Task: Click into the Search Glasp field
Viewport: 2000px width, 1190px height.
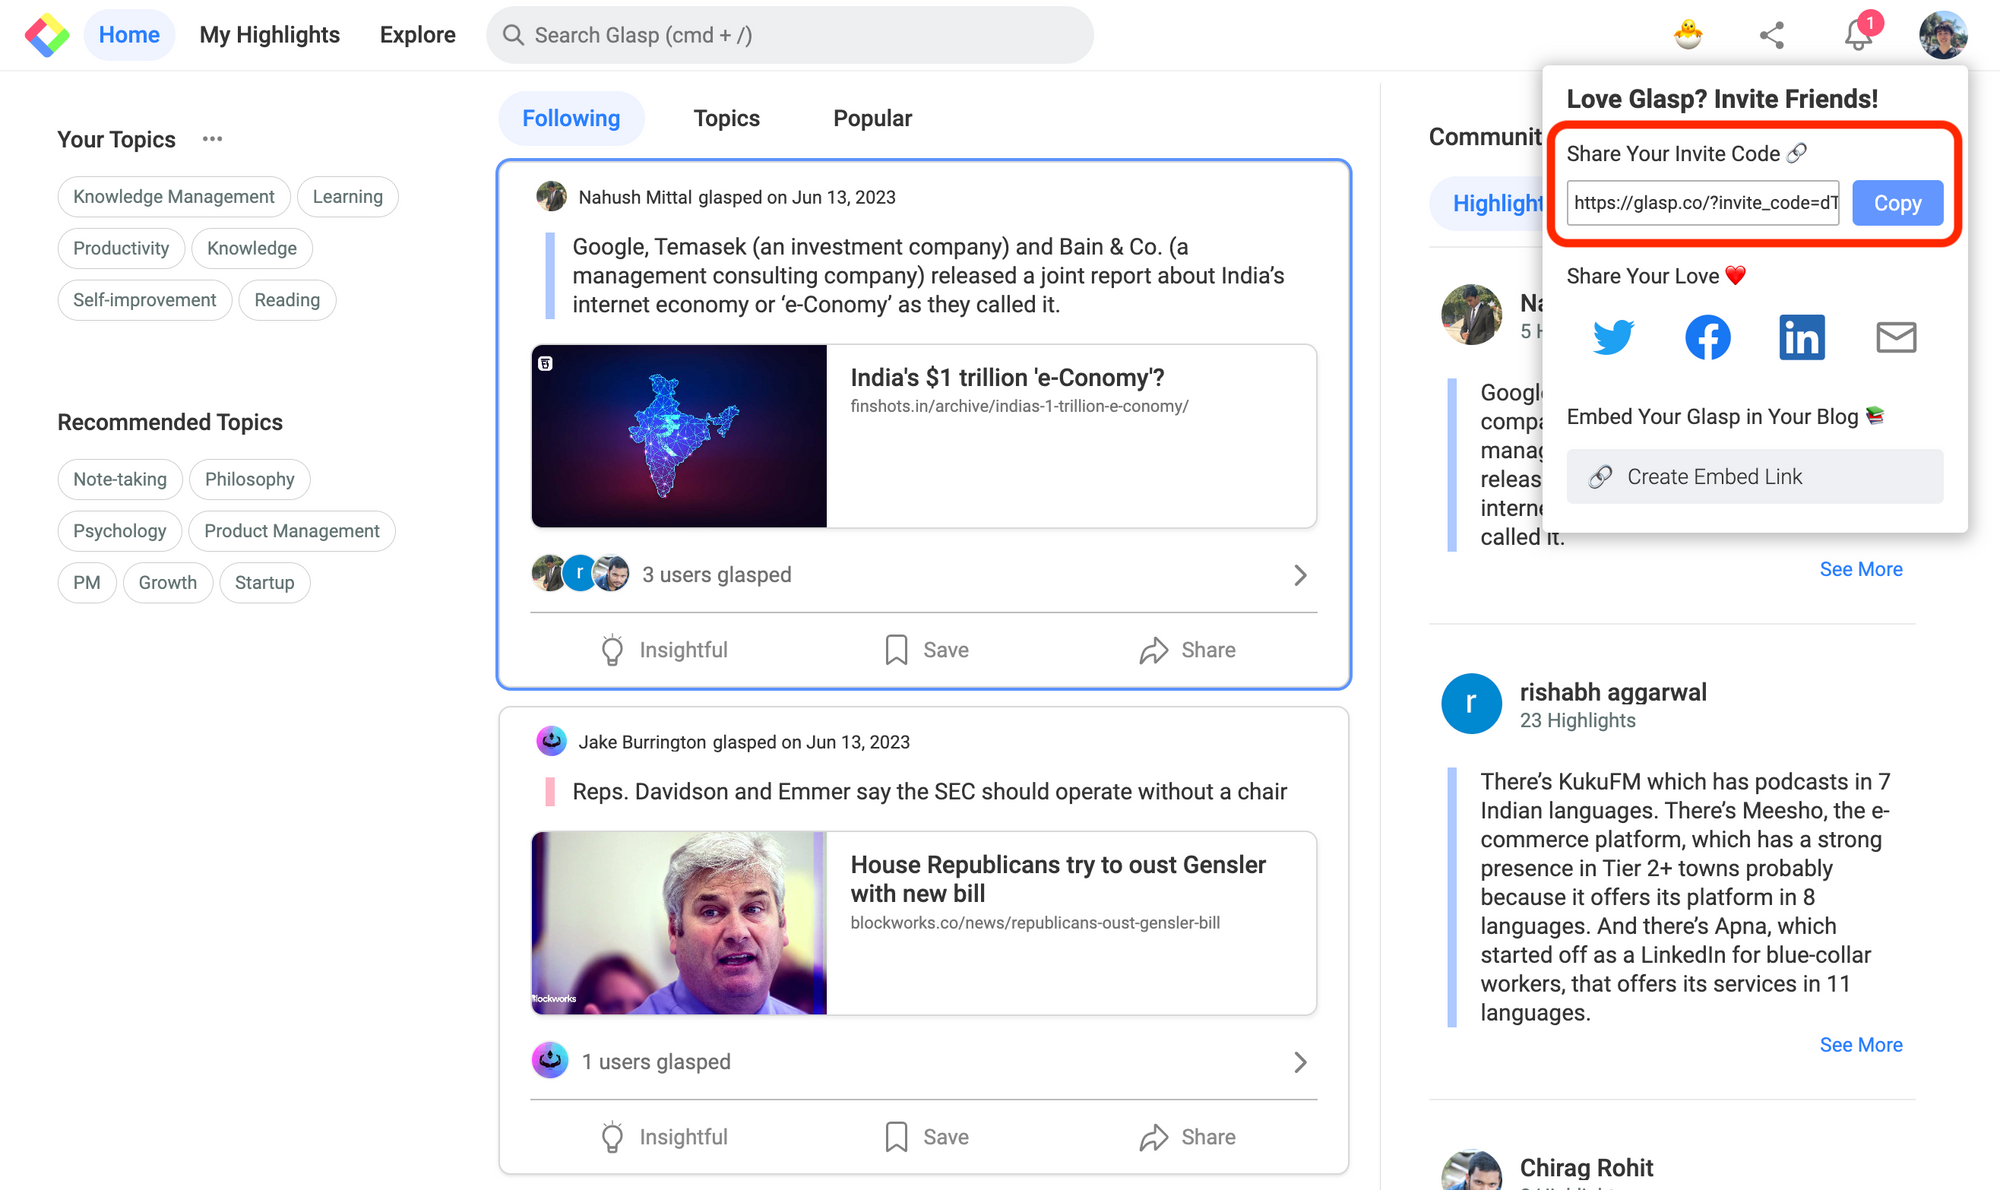Action: [x=790, y=35]
